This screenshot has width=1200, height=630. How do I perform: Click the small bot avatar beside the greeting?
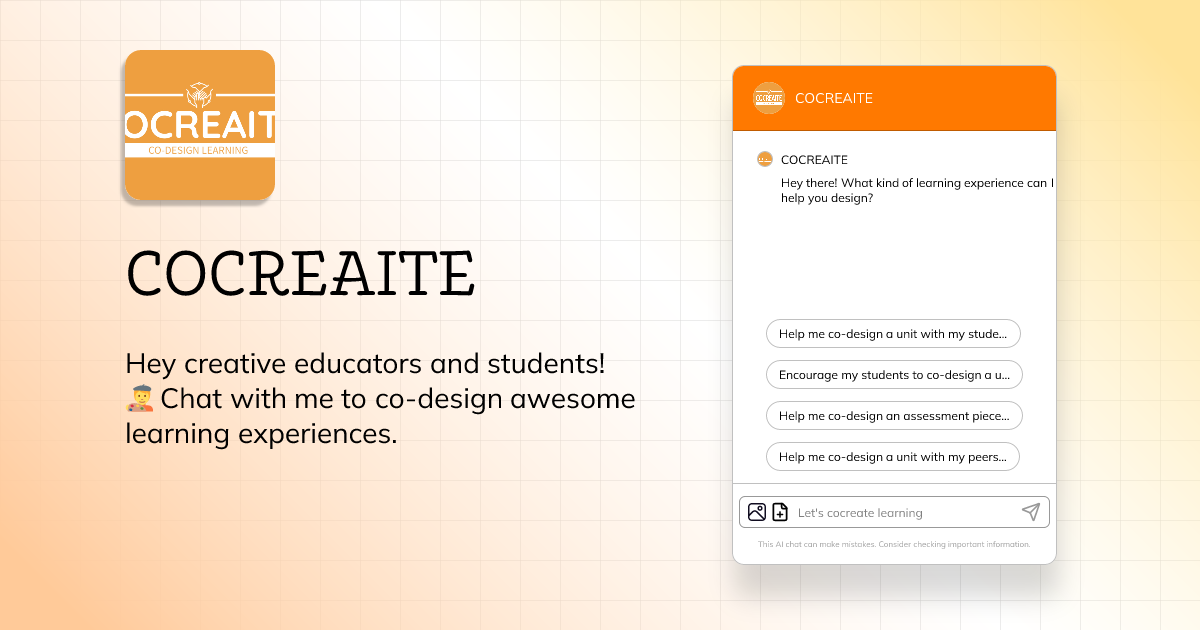click(765, 159)
